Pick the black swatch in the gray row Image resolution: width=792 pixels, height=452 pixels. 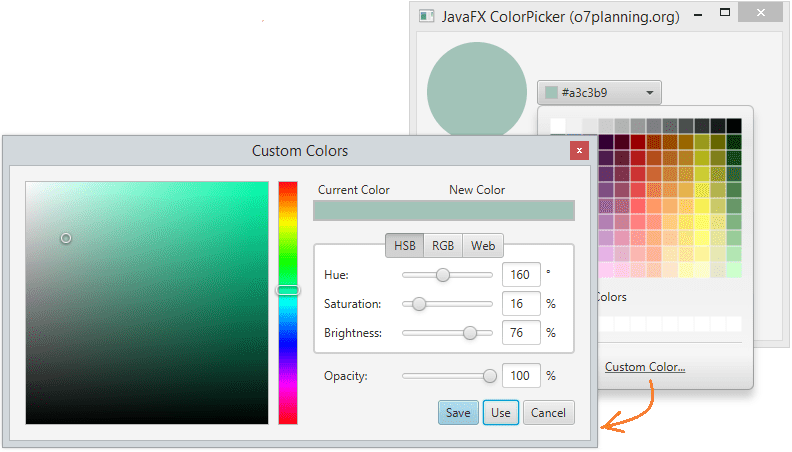(x=734, y=126)
